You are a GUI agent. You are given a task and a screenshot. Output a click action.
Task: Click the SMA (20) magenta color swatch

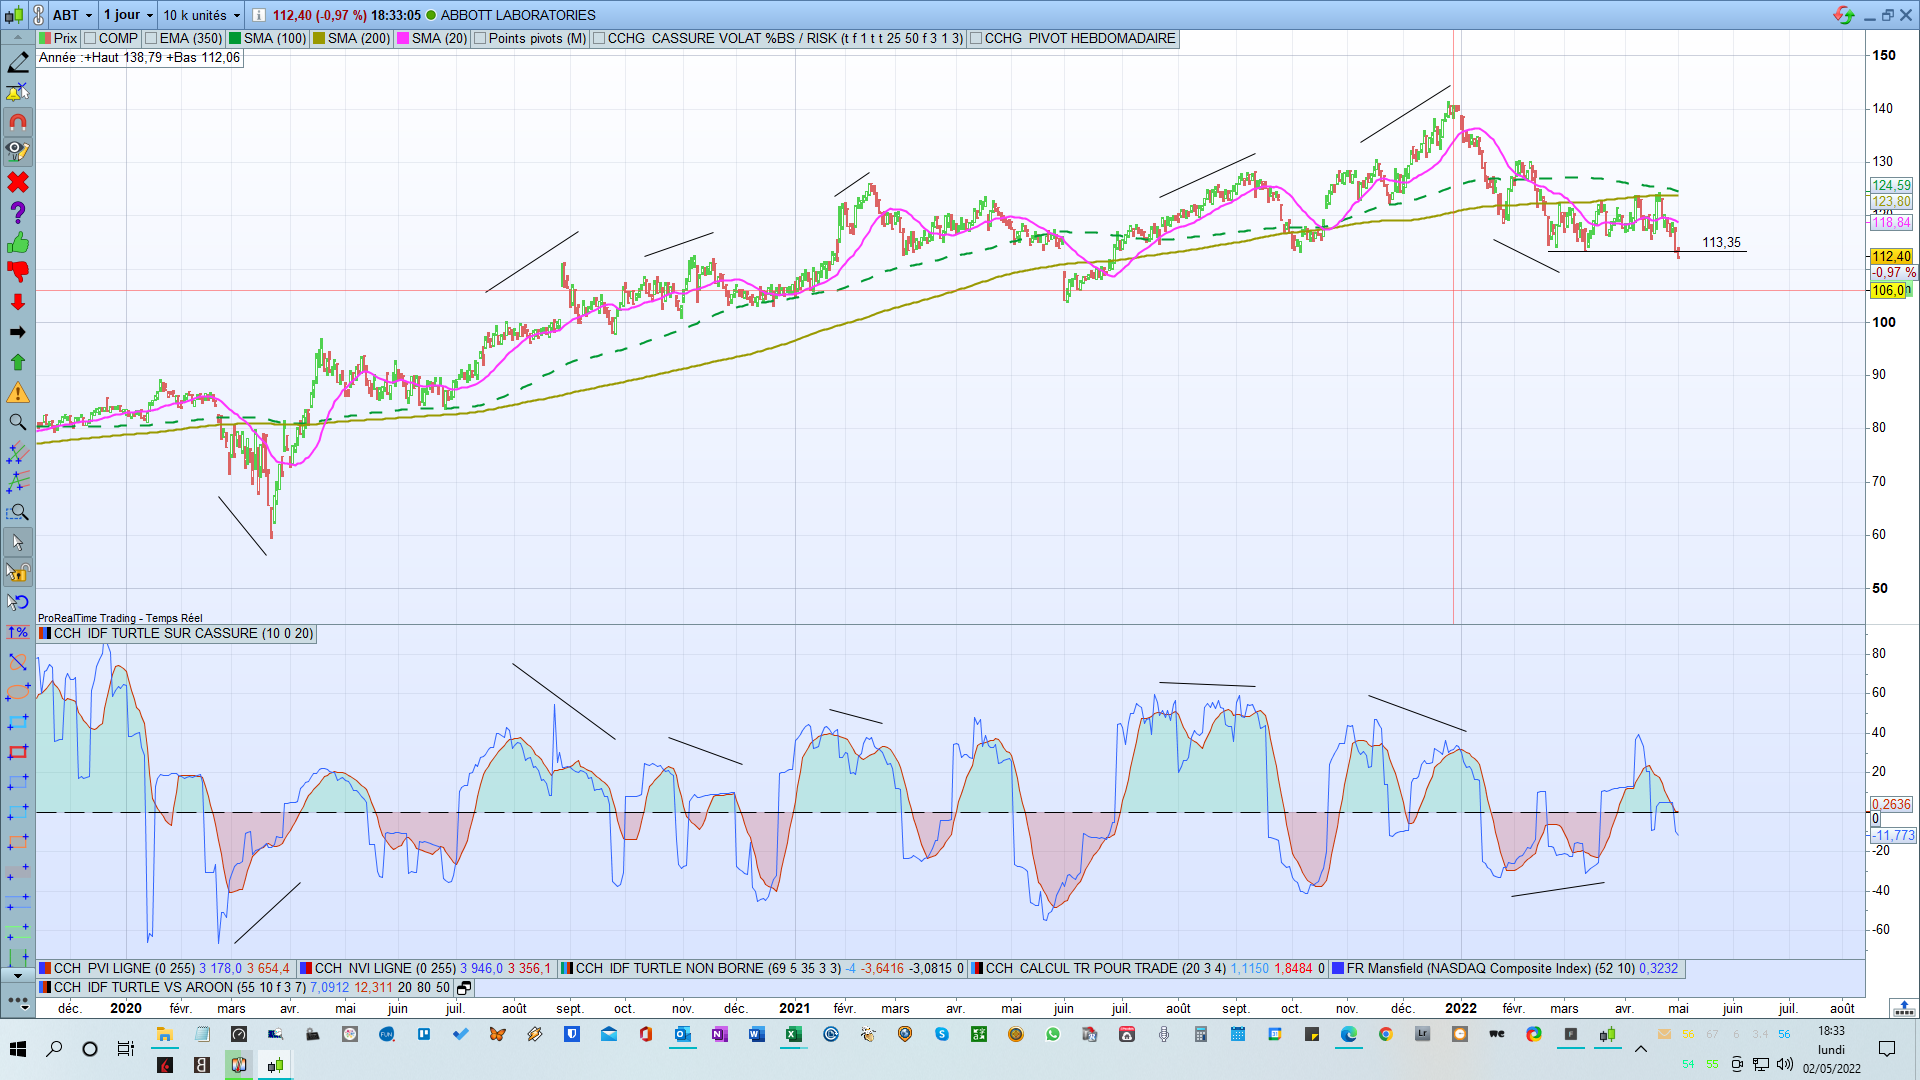[x=403, y=38]
